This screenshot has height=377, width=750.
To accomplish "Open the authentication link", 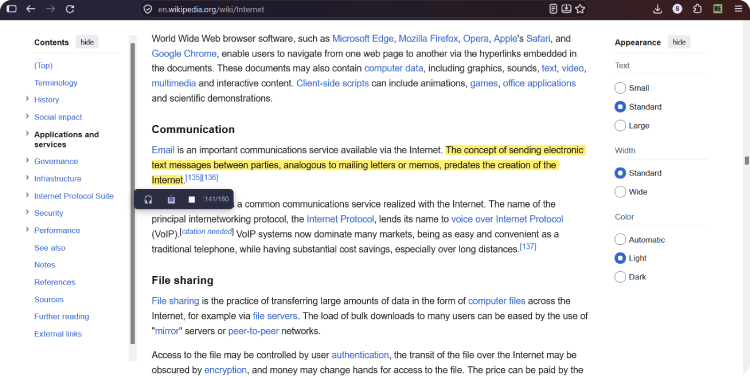I will [360, 355].
